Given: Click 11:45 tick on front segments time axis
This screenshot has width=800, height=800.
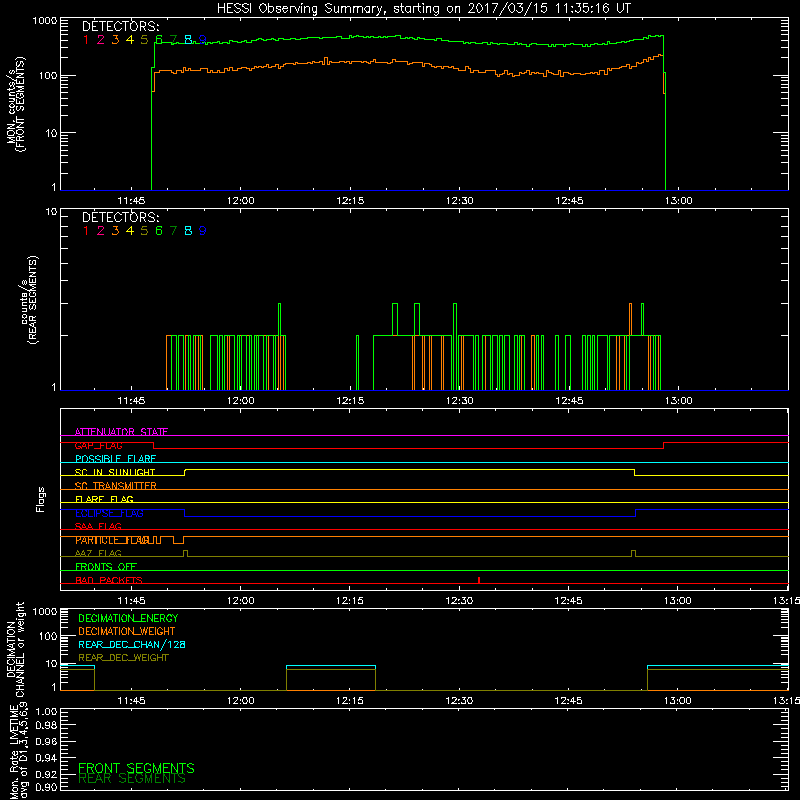Looking at the screenshot, I should (131, 201).
